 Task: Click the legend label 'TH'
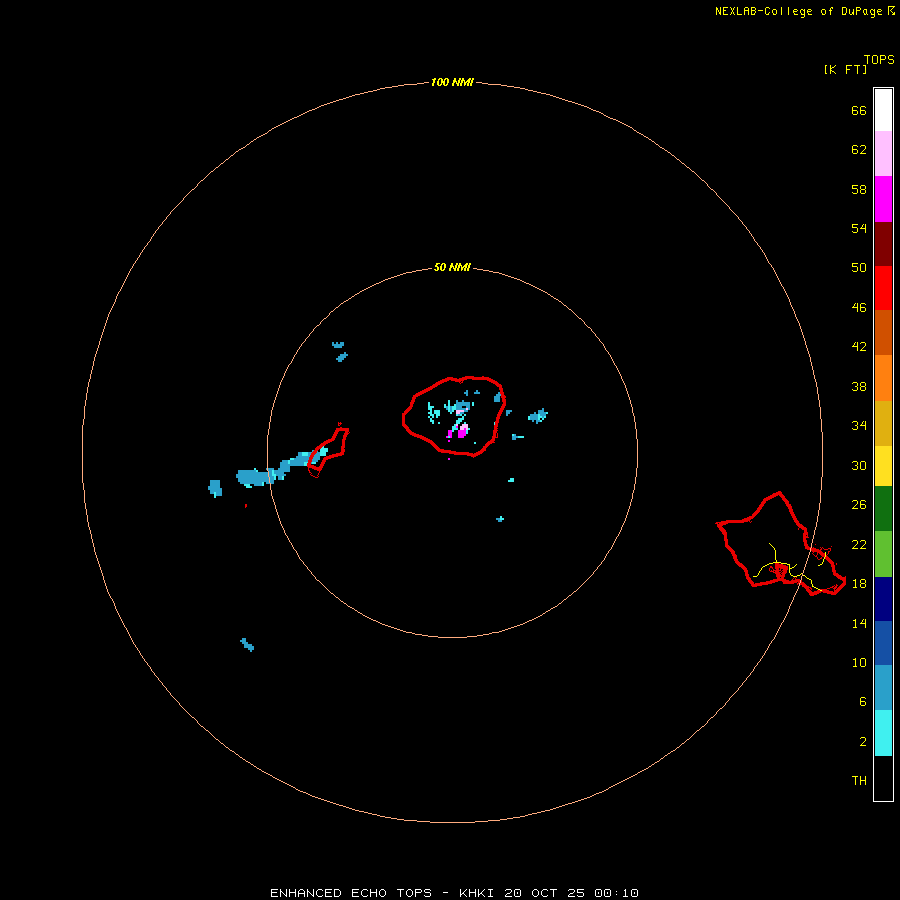(x=859, y=780)
